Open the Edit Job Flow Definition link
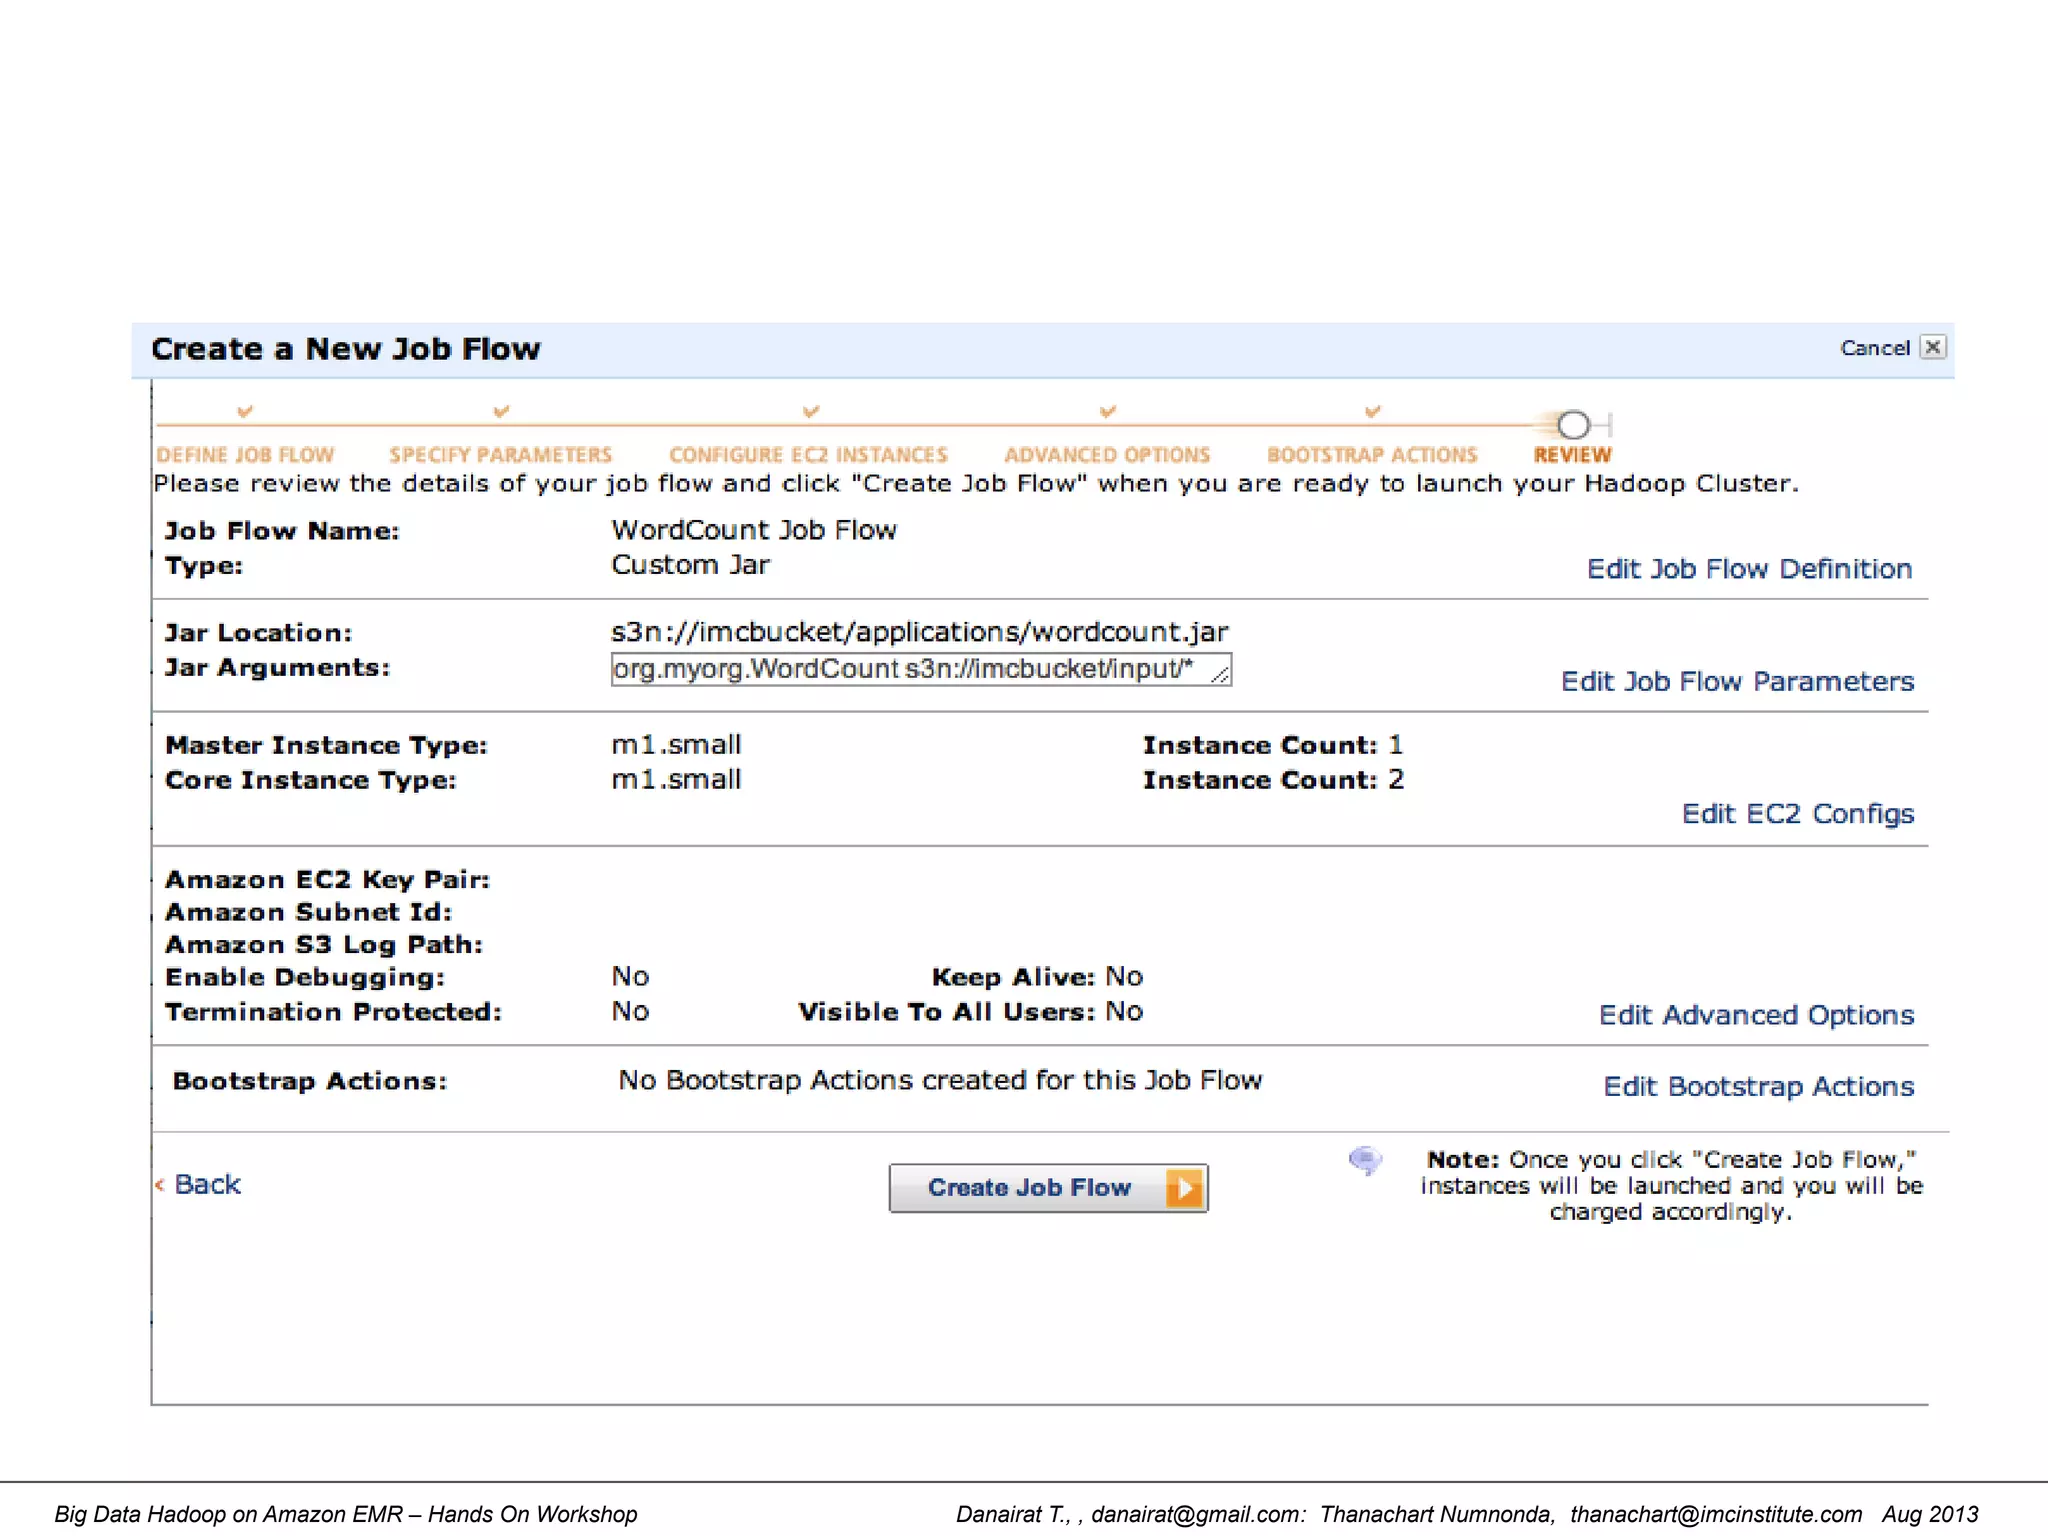 tap(1749, 569)
